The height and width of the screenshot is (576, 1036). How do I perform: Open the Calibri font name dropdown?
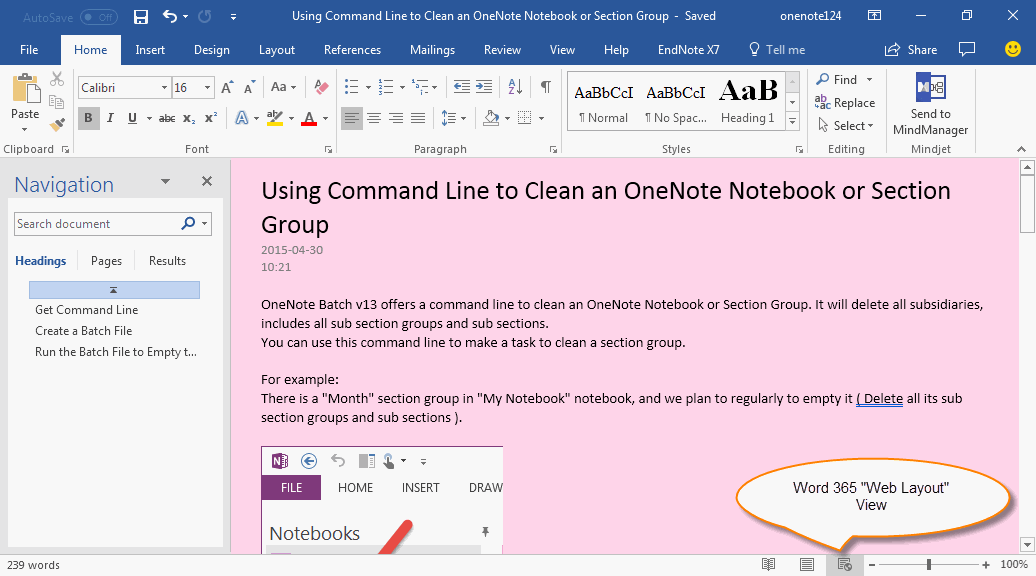click(x=165, y=87)
